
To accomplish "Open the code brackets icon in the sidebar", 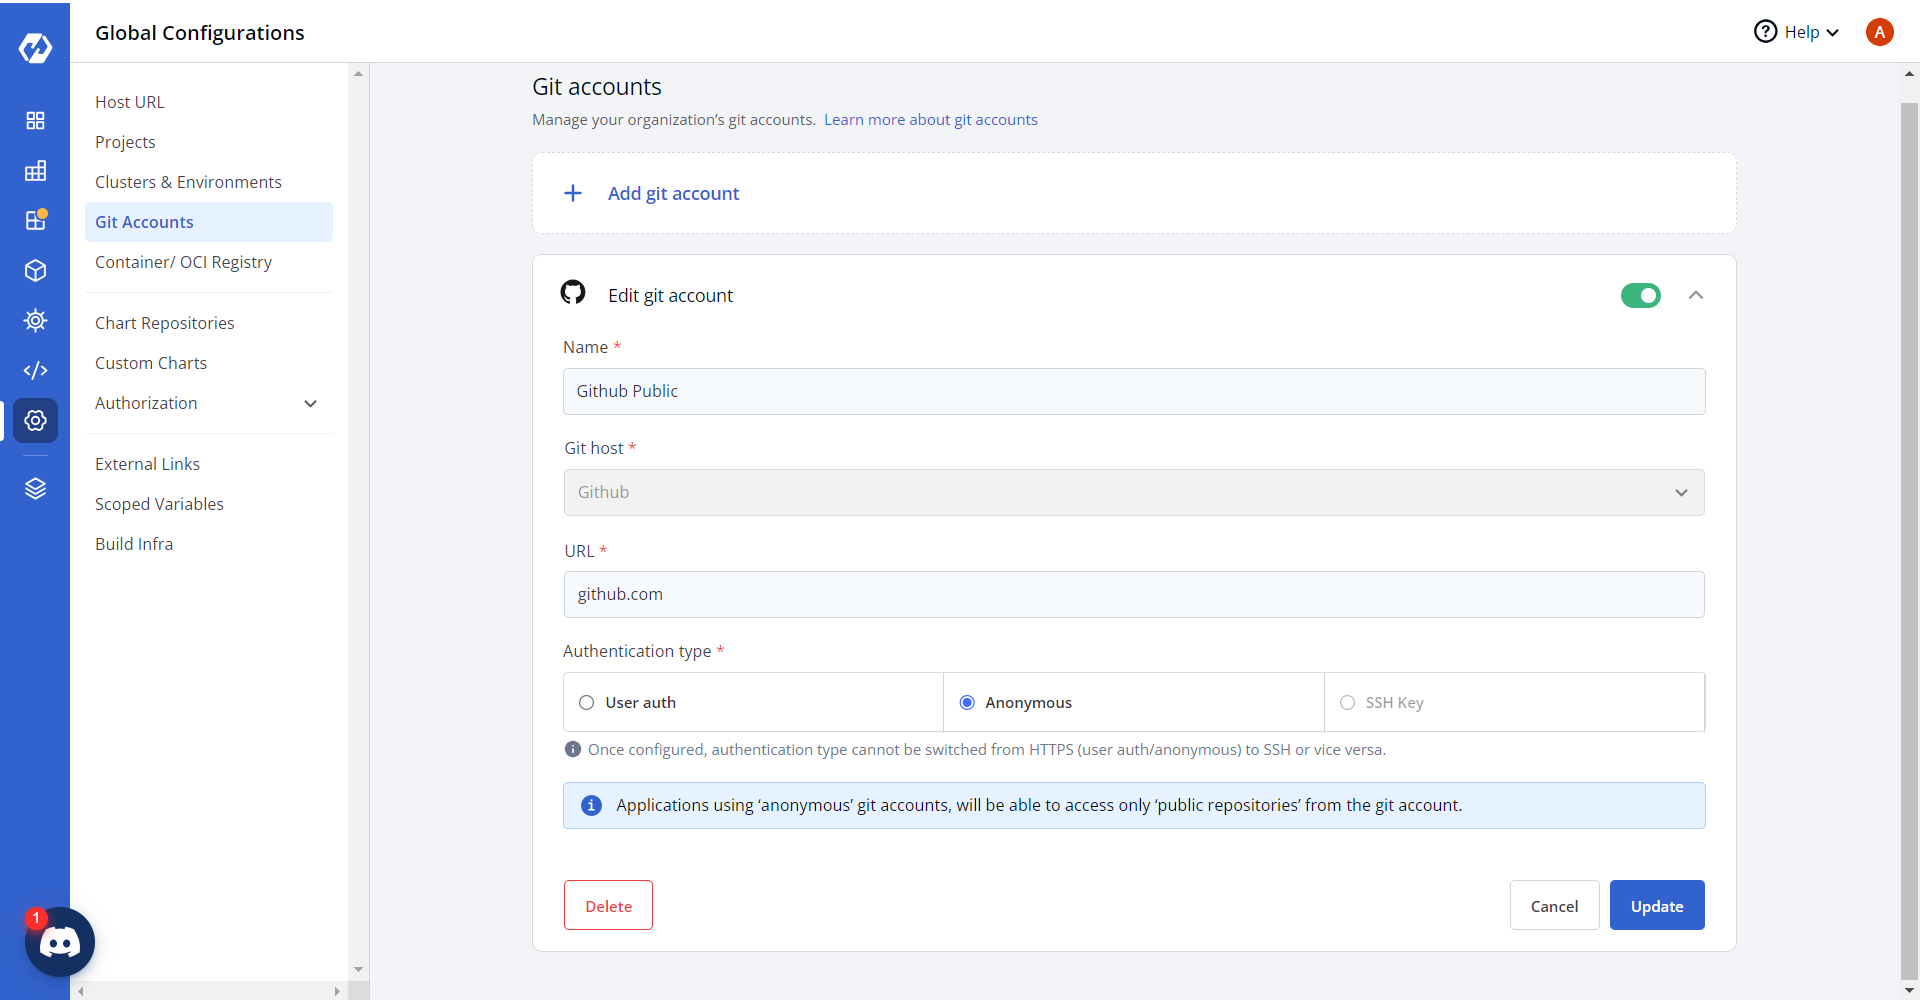I will [35, 371].
